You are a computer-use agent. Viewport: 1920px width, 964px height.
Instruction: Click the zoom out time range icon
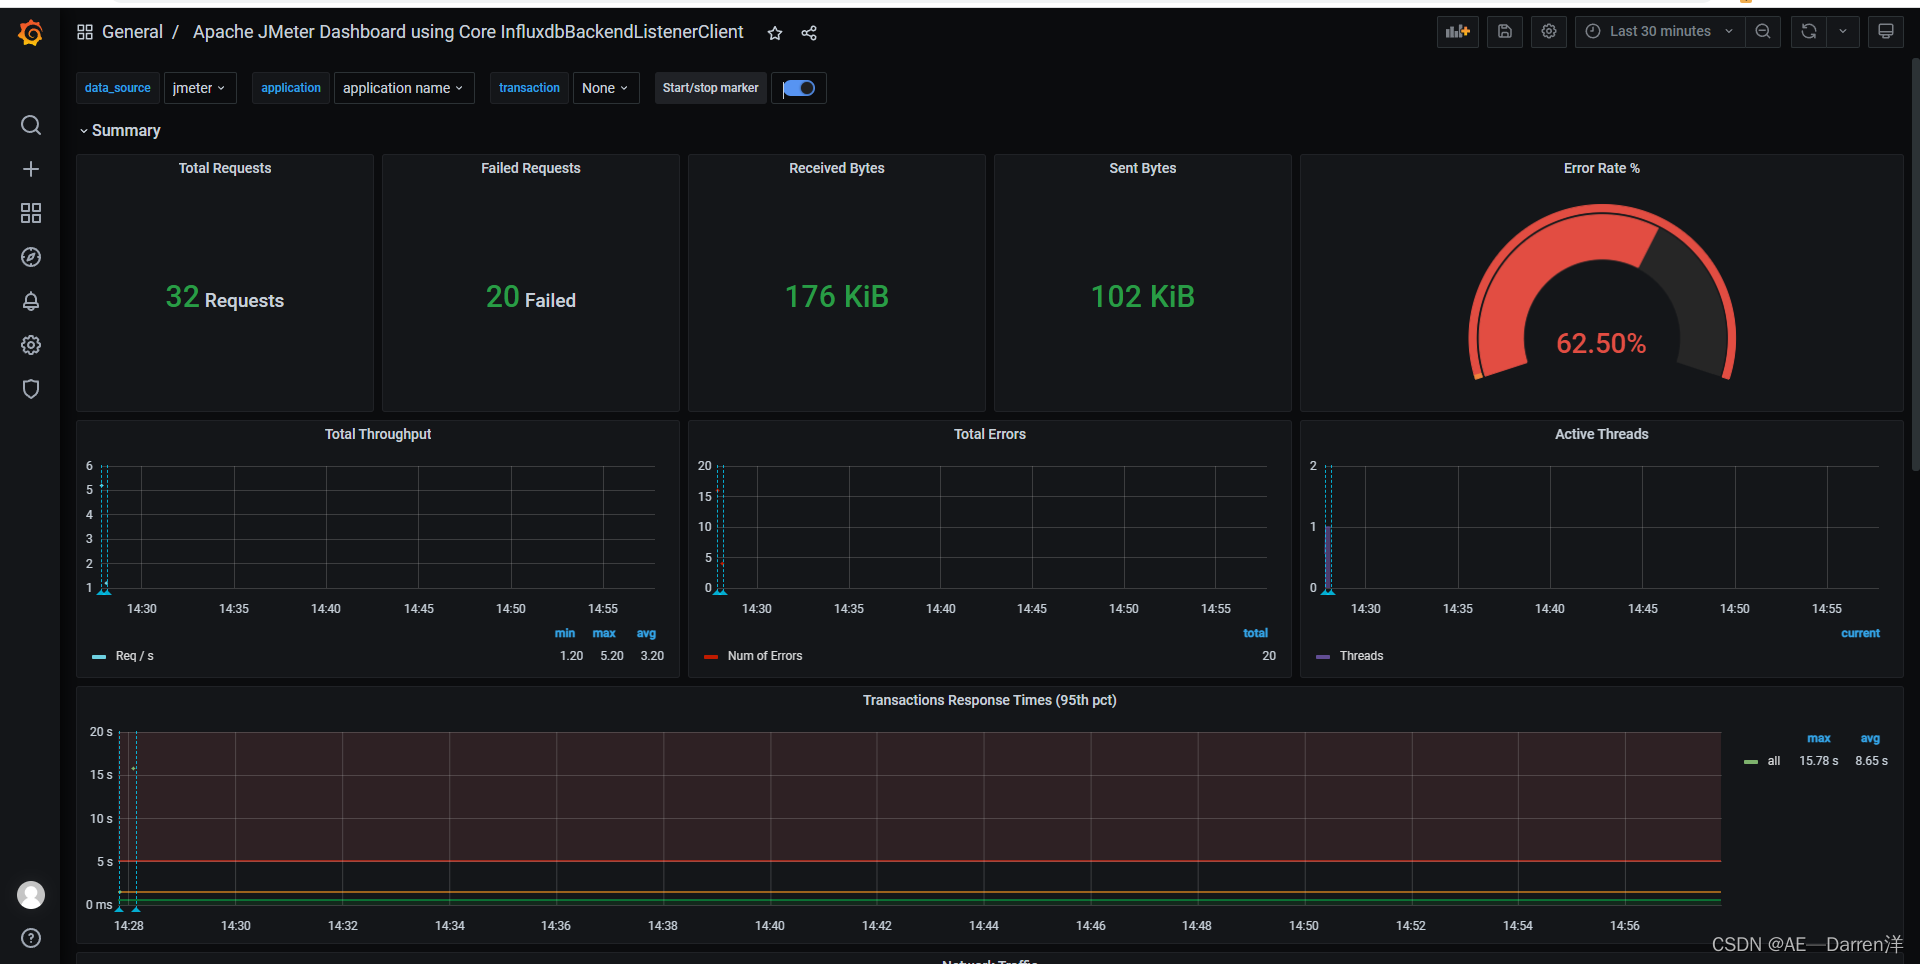tap(1762, 31)
